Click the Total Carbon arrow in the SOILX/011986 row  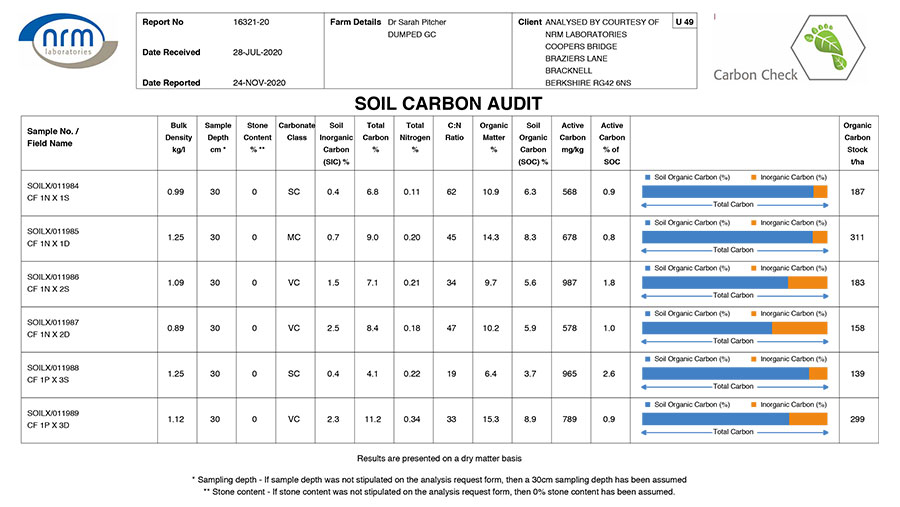coord(734,295)
